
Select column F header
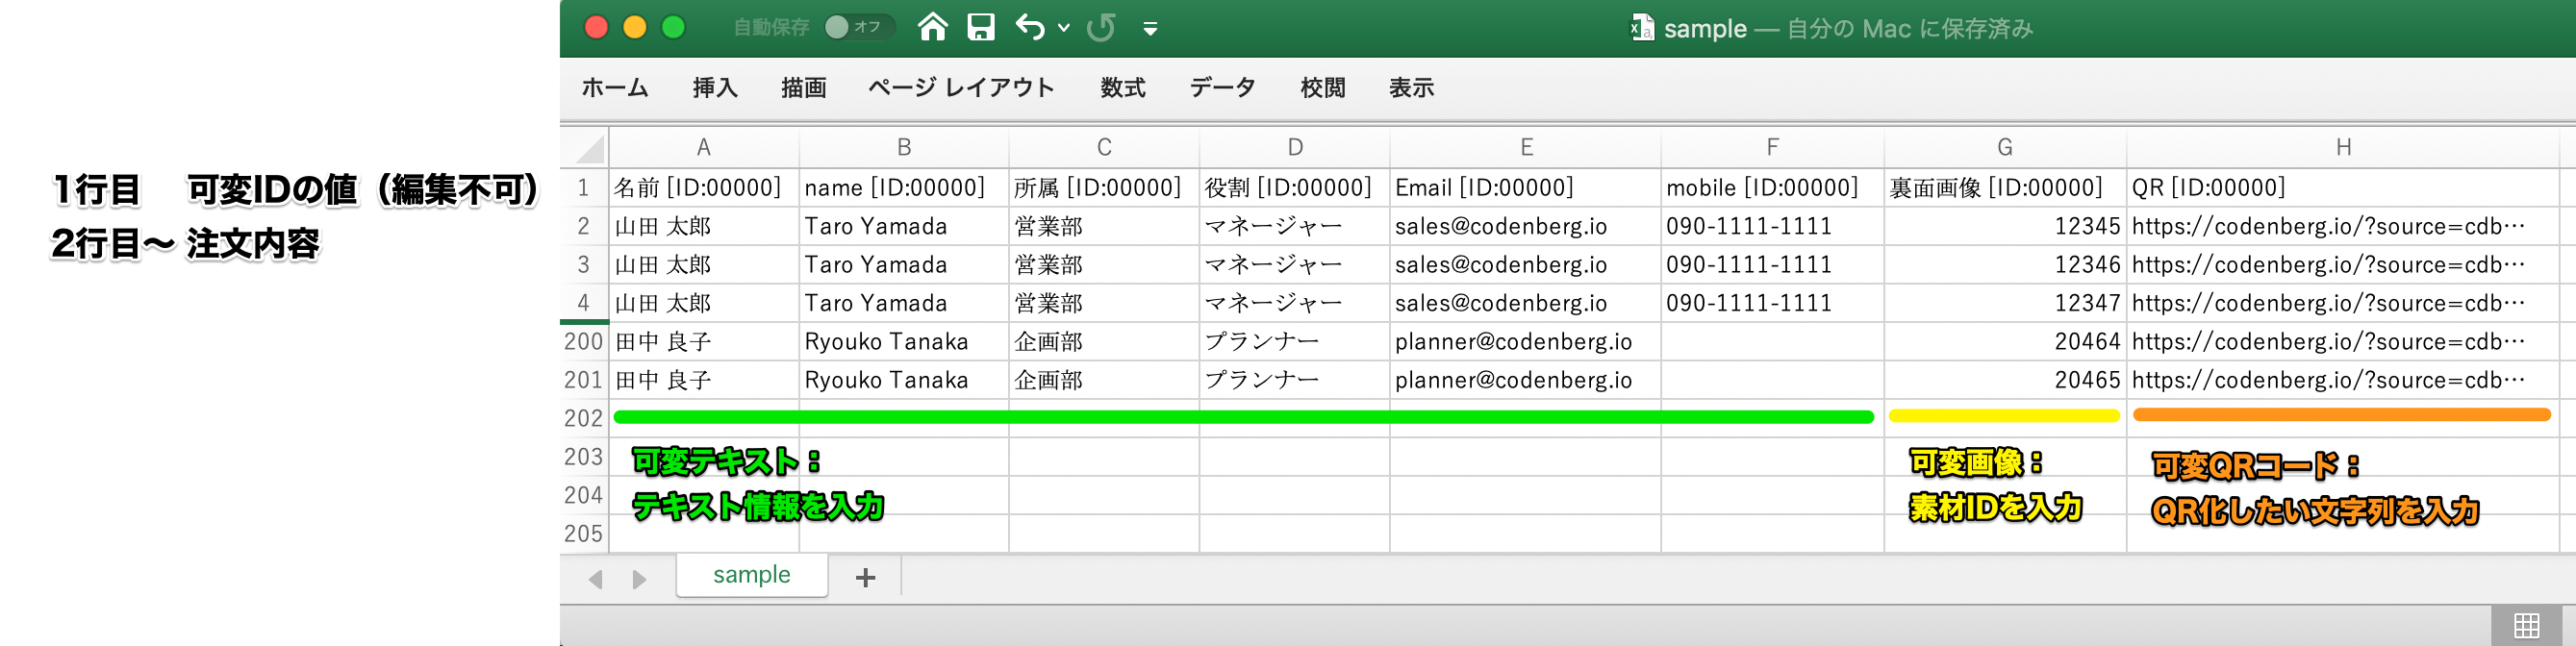(x=1772, y=147)
